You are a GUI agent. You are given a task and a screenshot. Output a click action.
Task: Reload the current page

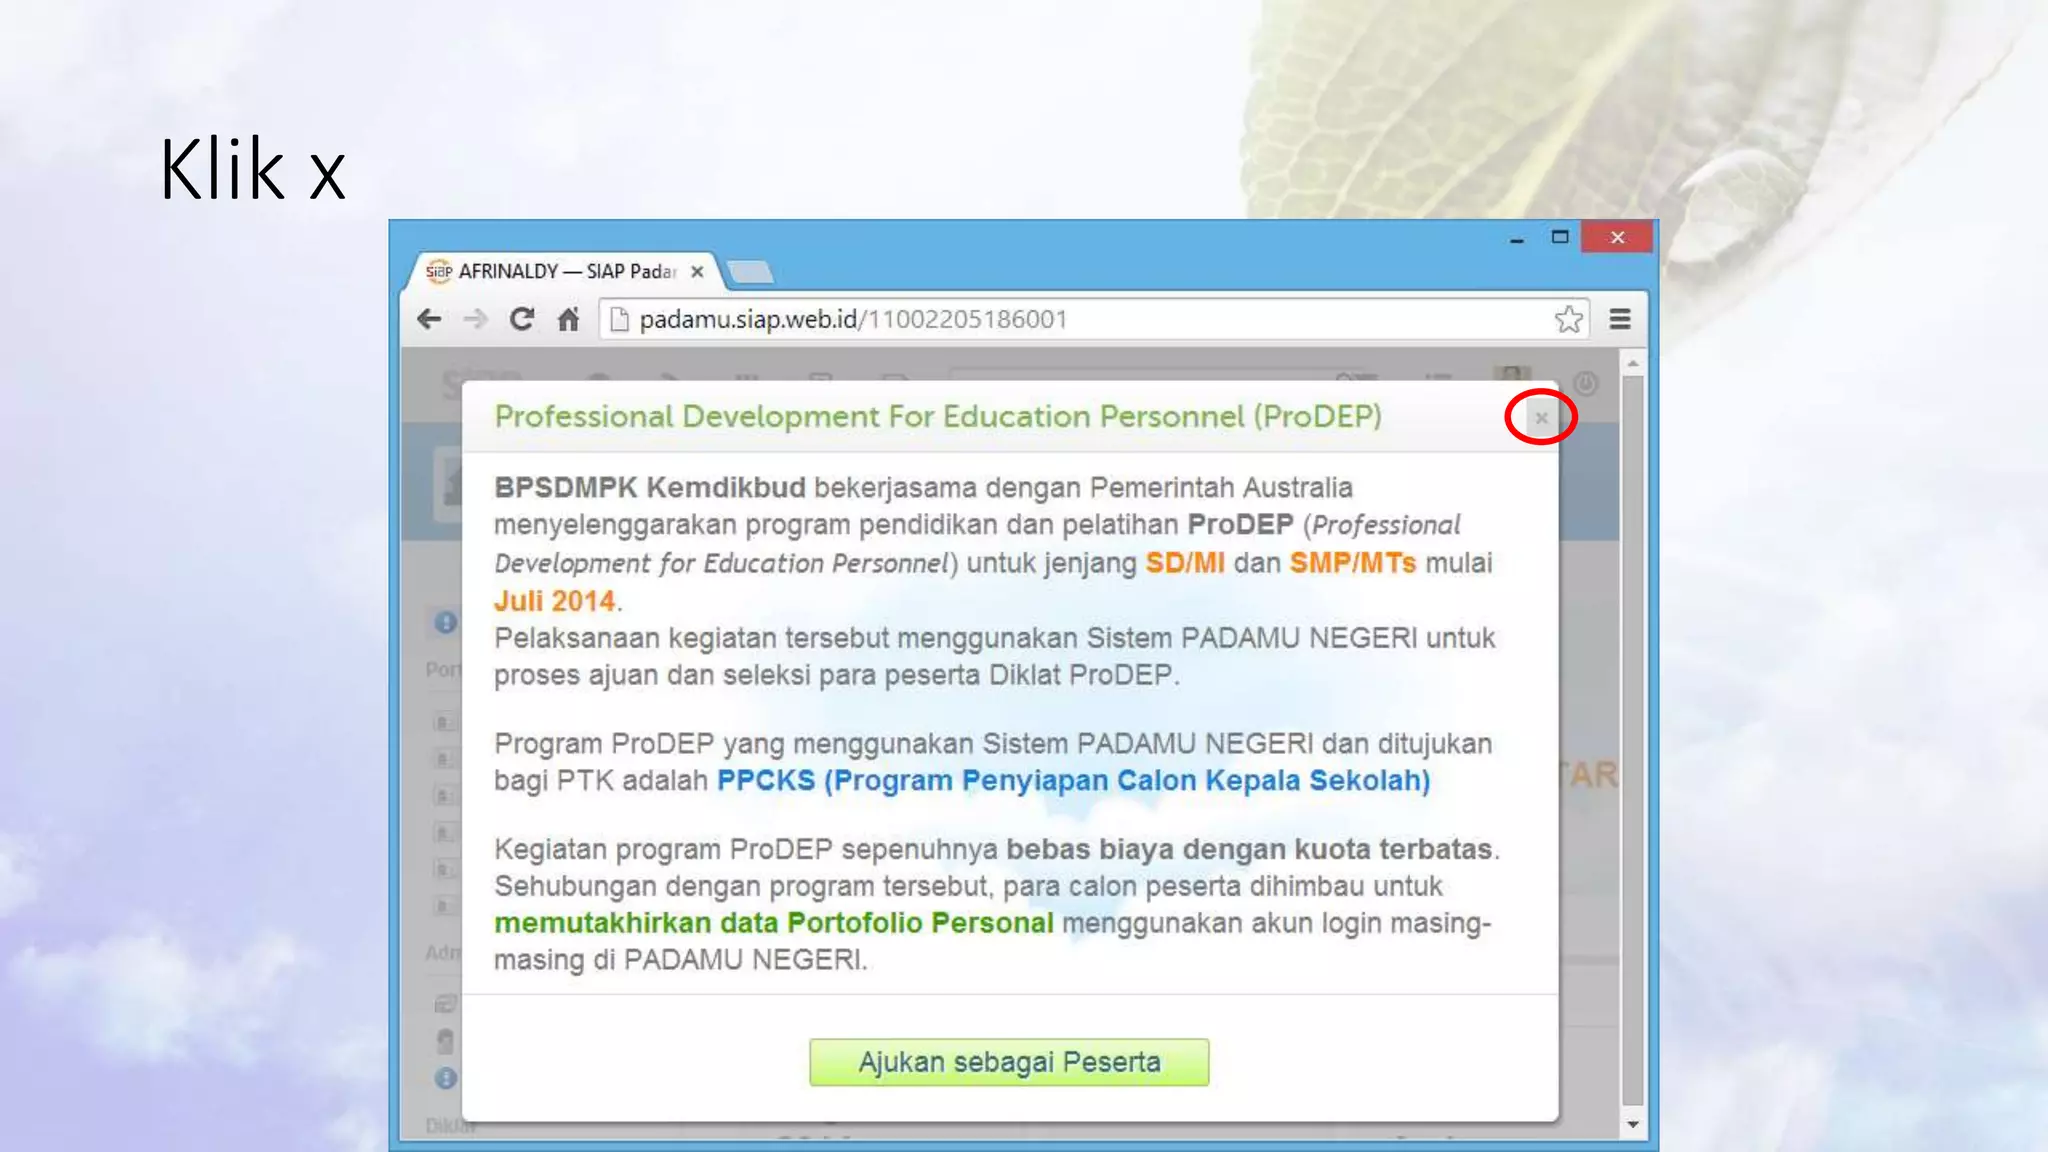point(521,319)
